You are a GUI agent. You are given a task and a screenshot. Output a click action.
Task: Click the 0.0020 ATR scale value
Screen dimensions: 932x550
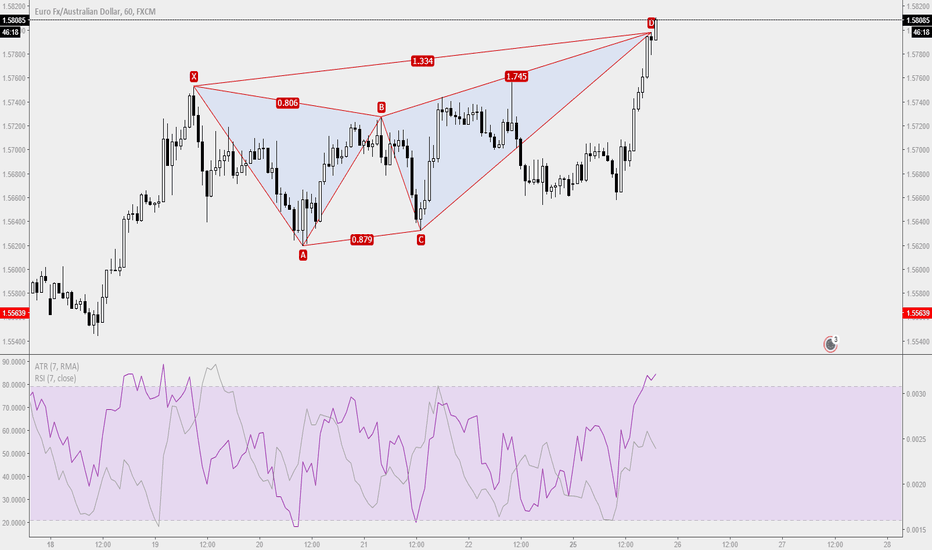click(916, 484)
